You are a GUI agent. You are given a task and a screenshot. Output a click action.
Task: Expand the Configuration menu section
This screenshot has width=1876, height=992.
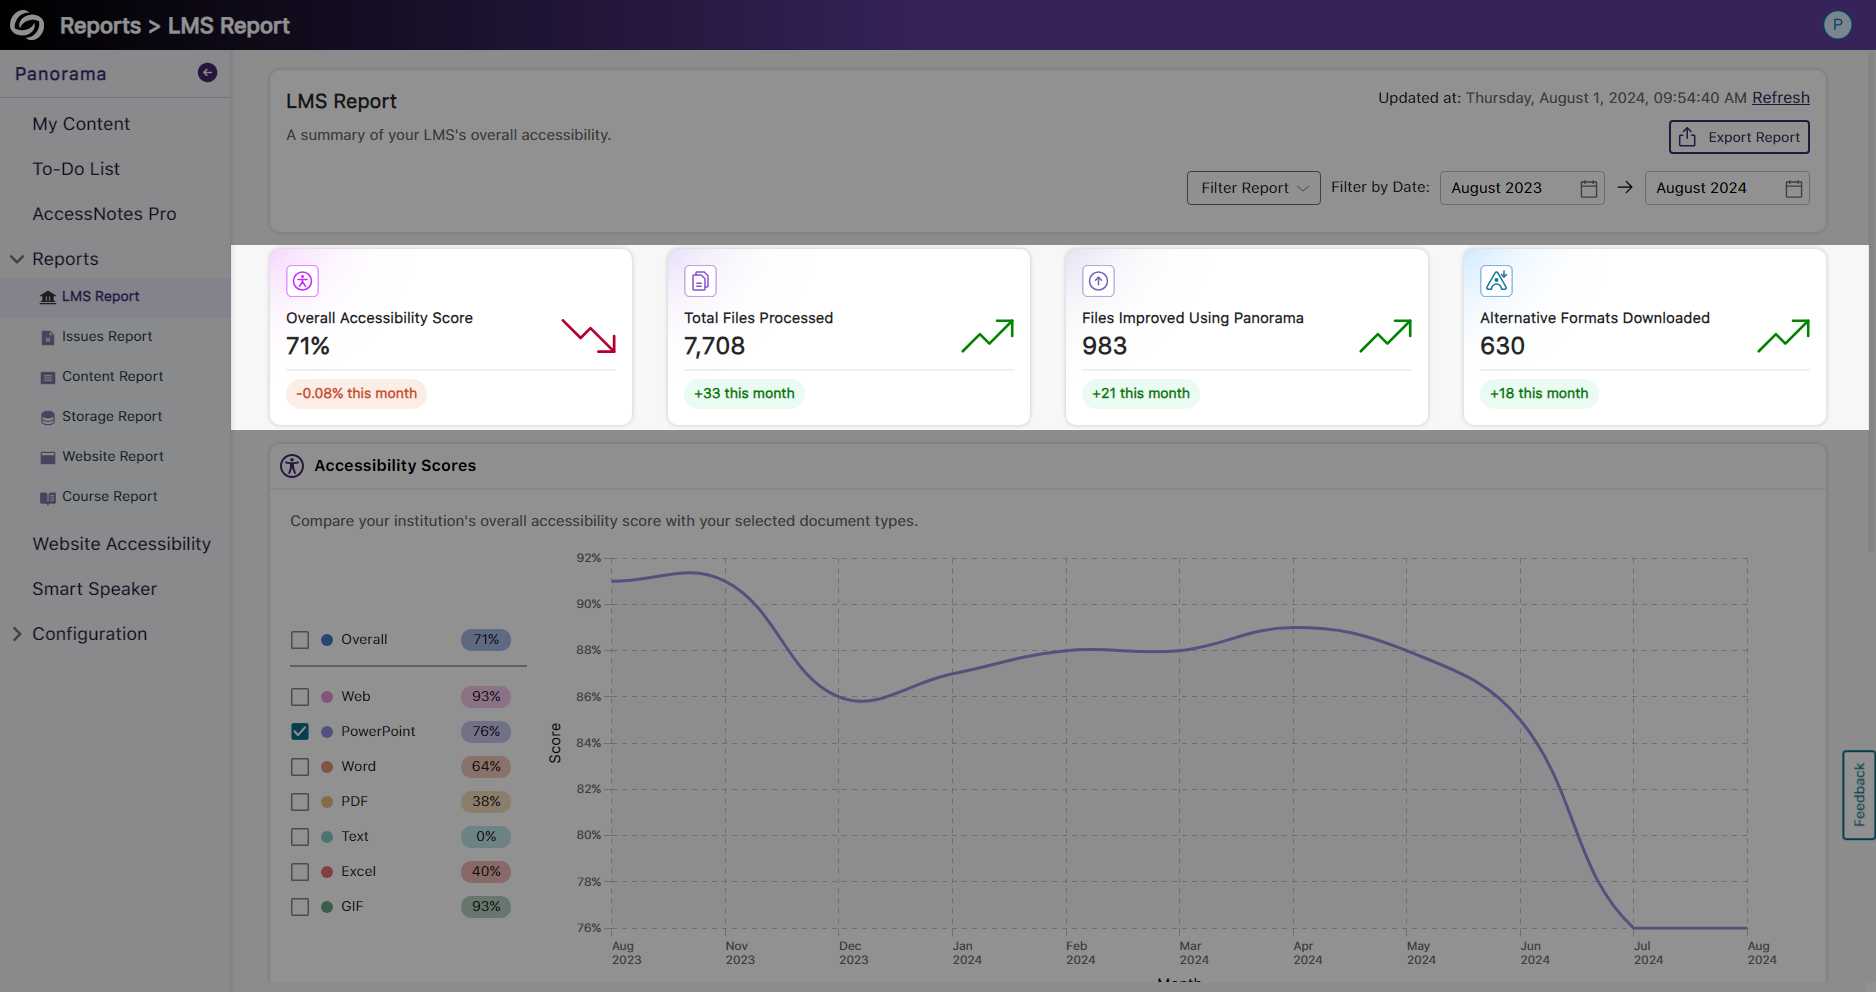[17, 634]
